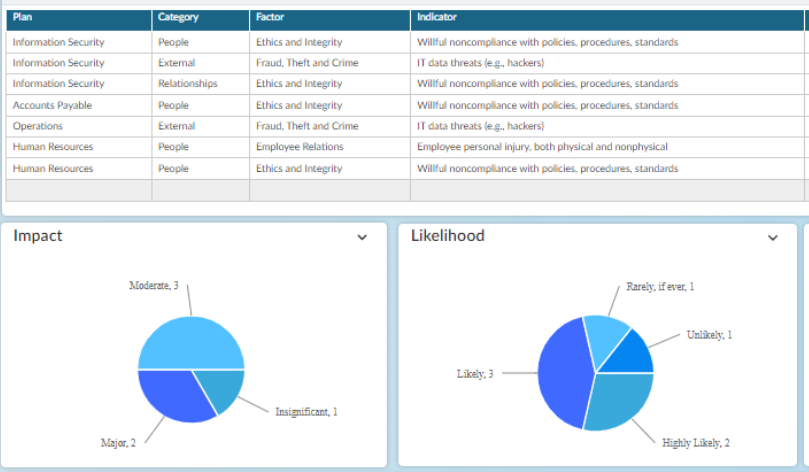Click the Employee Relations factor cell
809x472 pixels.
(x=330, y=147)
